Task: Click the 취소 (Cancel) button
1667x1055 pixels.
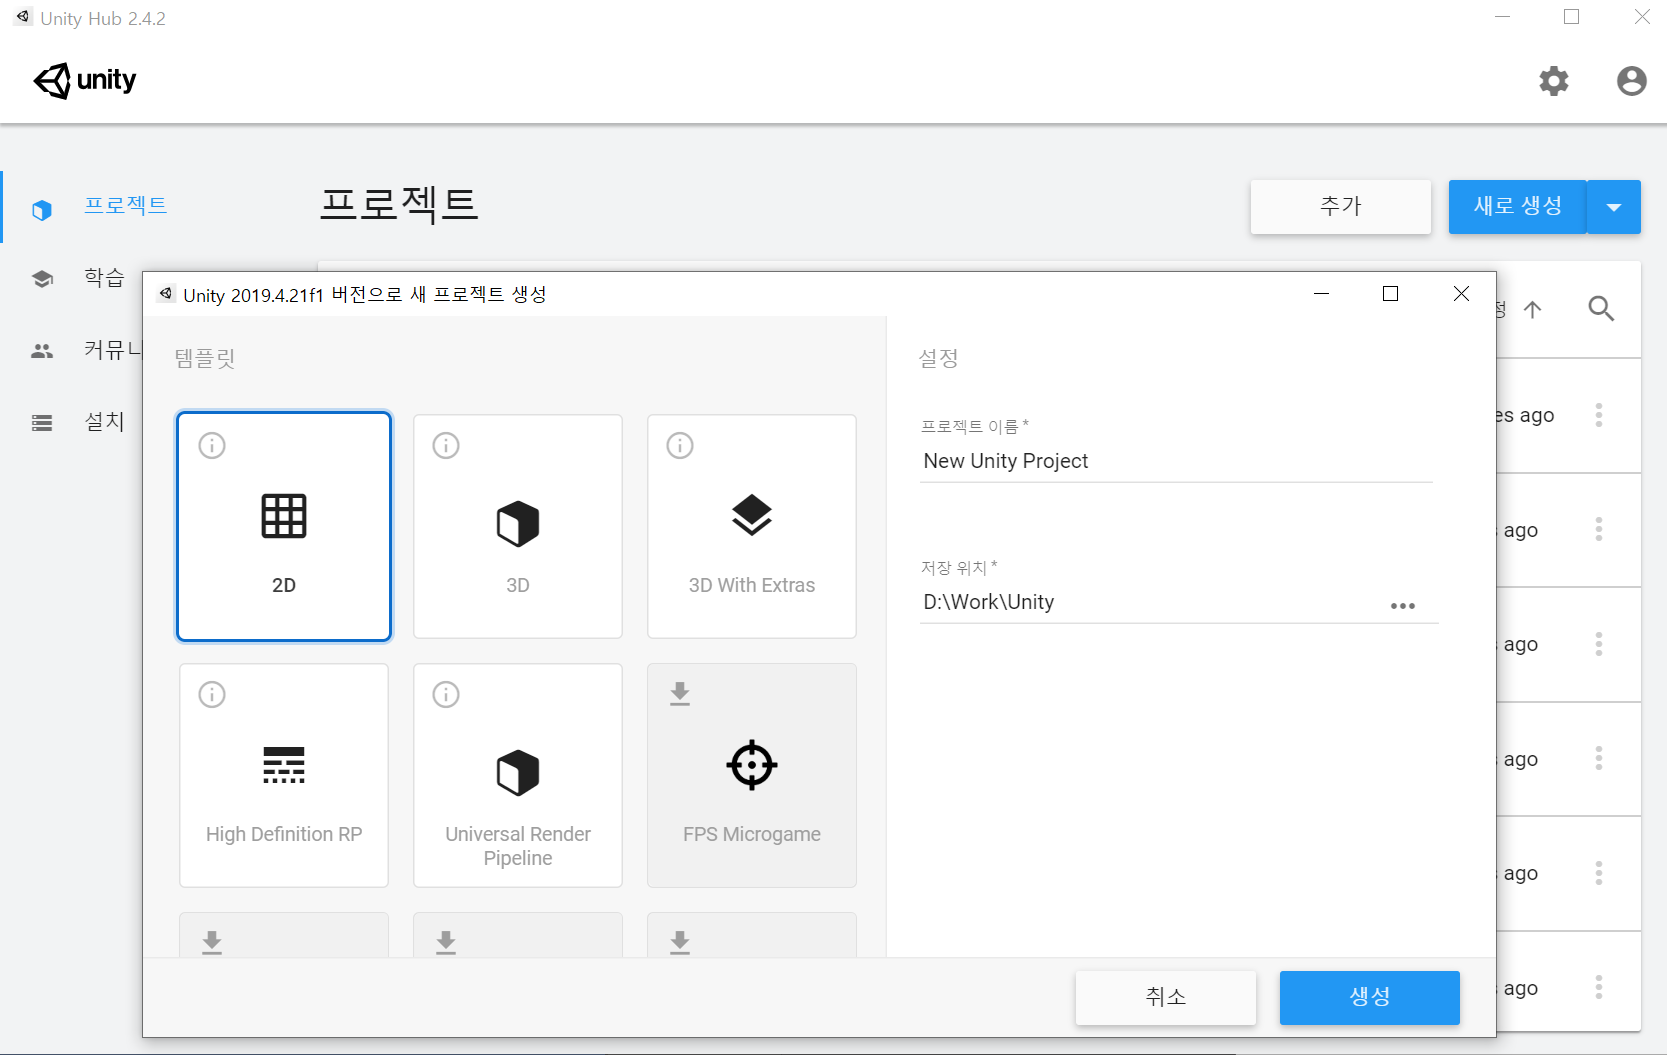Action: pos(1166,997)
